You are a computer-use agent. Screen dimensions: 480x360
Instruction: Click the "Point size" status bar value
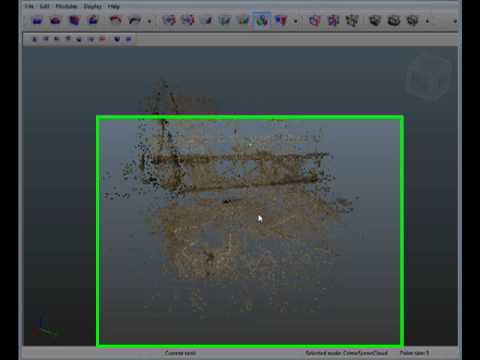(x=414, y=353)
